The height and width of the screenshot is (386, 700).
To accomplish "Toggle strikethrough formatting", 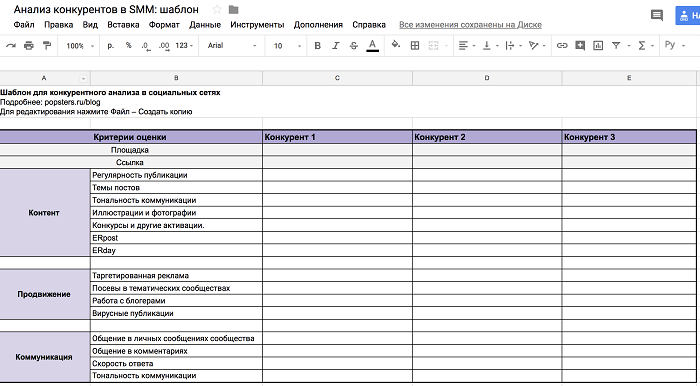I will (354, 46).
